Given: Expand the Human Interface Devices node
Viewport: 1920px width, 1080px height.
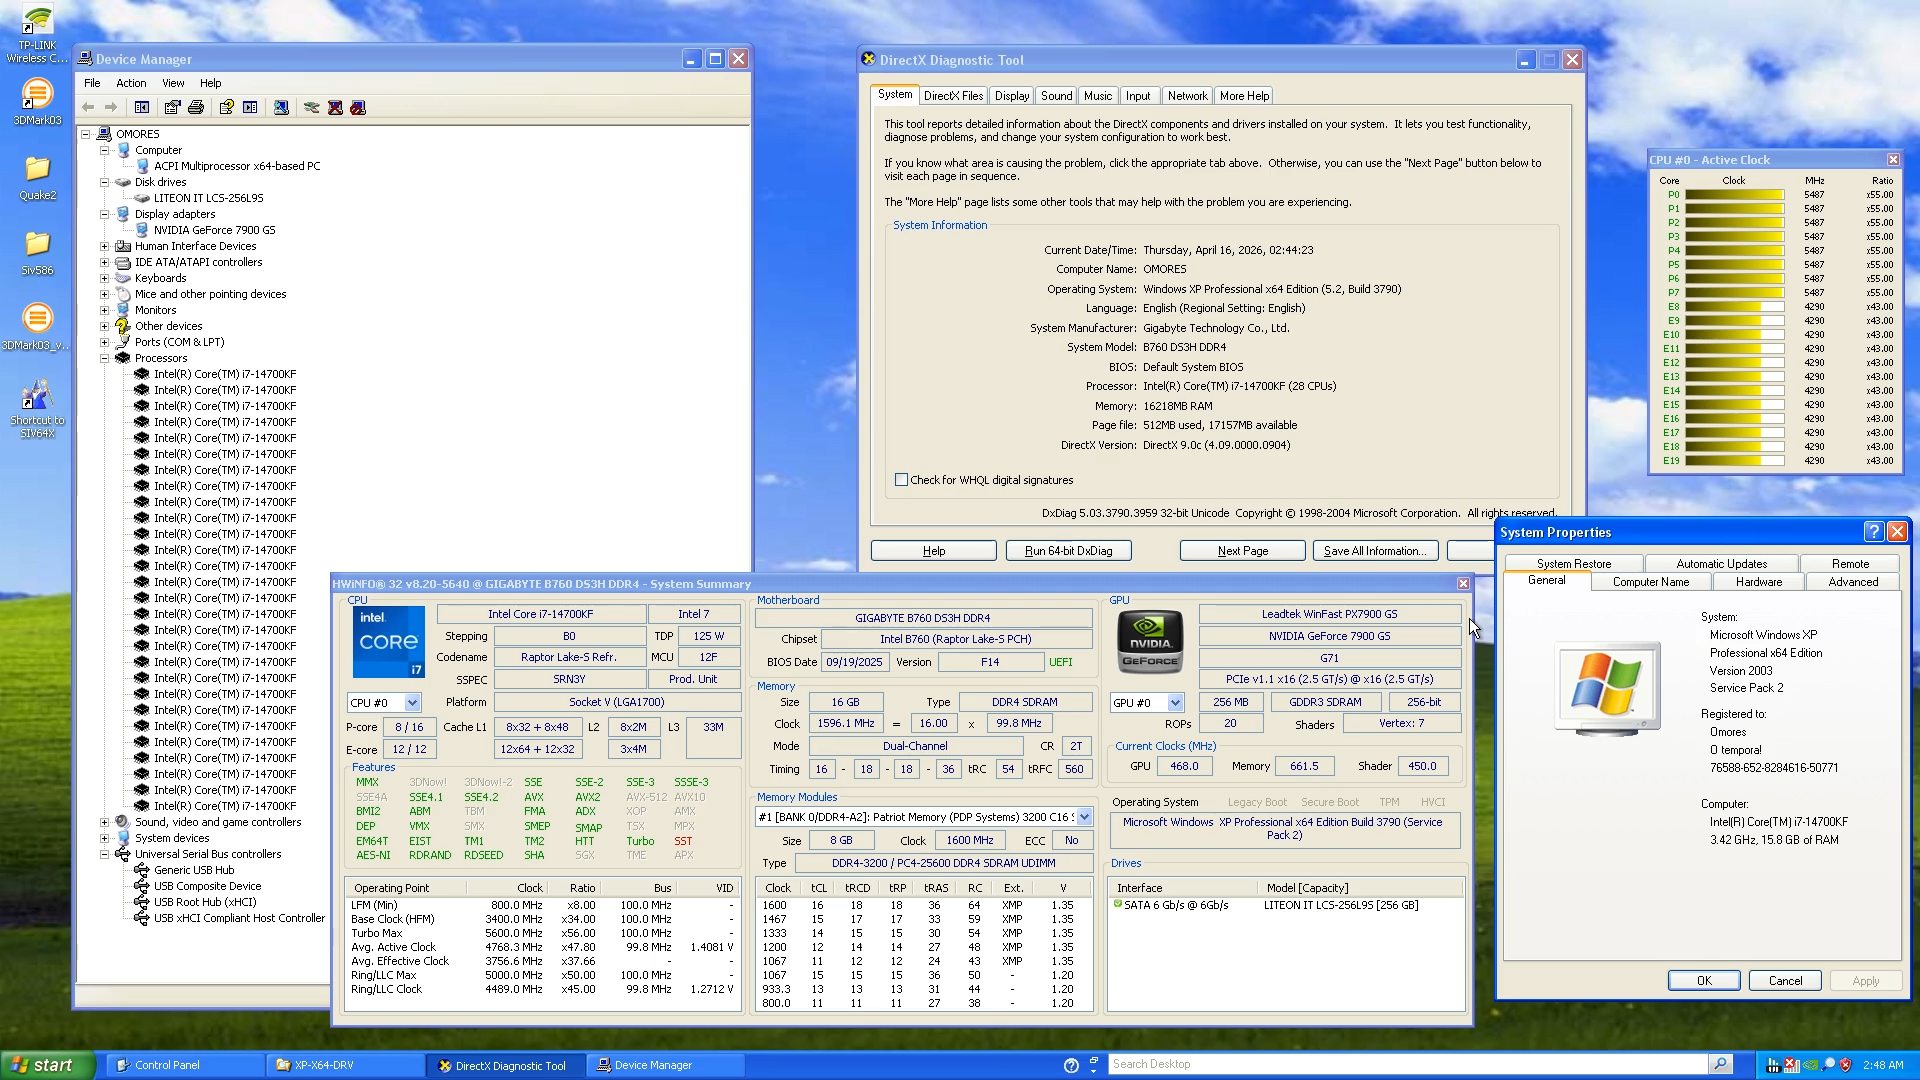Looking at the screenshot, I should 104,246.
